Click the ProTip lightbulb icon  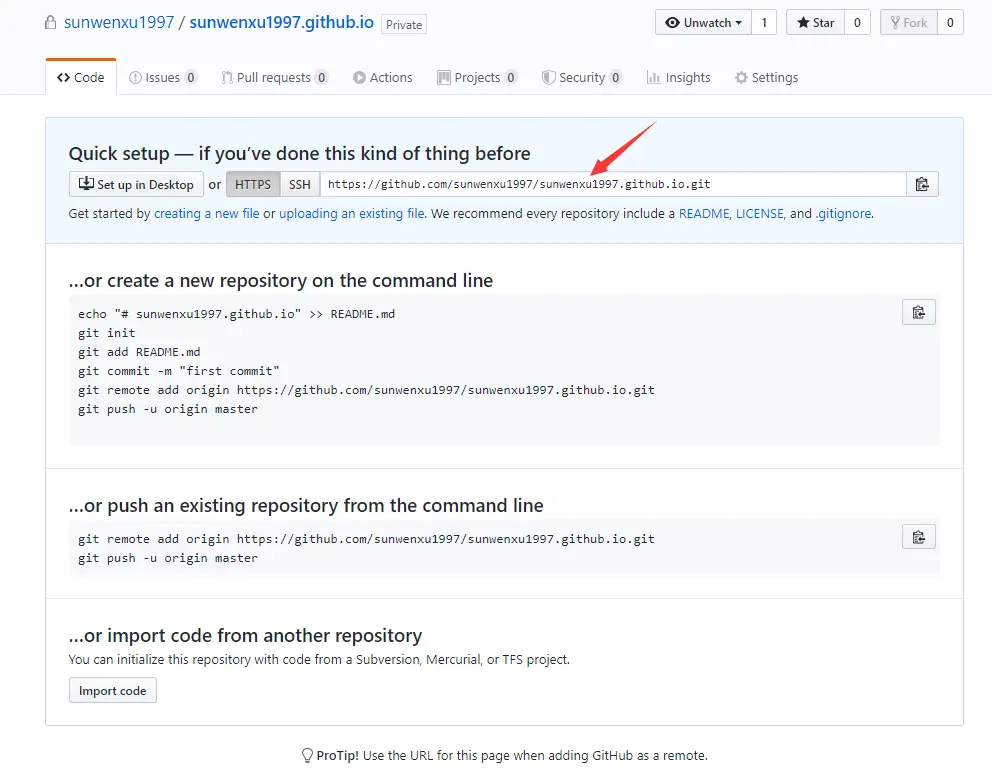click(x=307, y=755)
